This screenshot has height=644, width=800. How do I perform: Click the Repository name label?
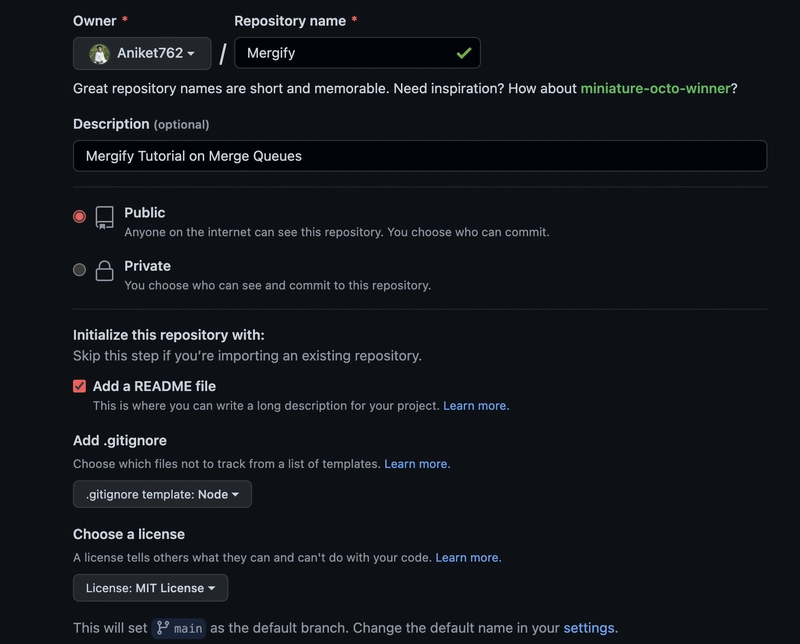(290, 21)
